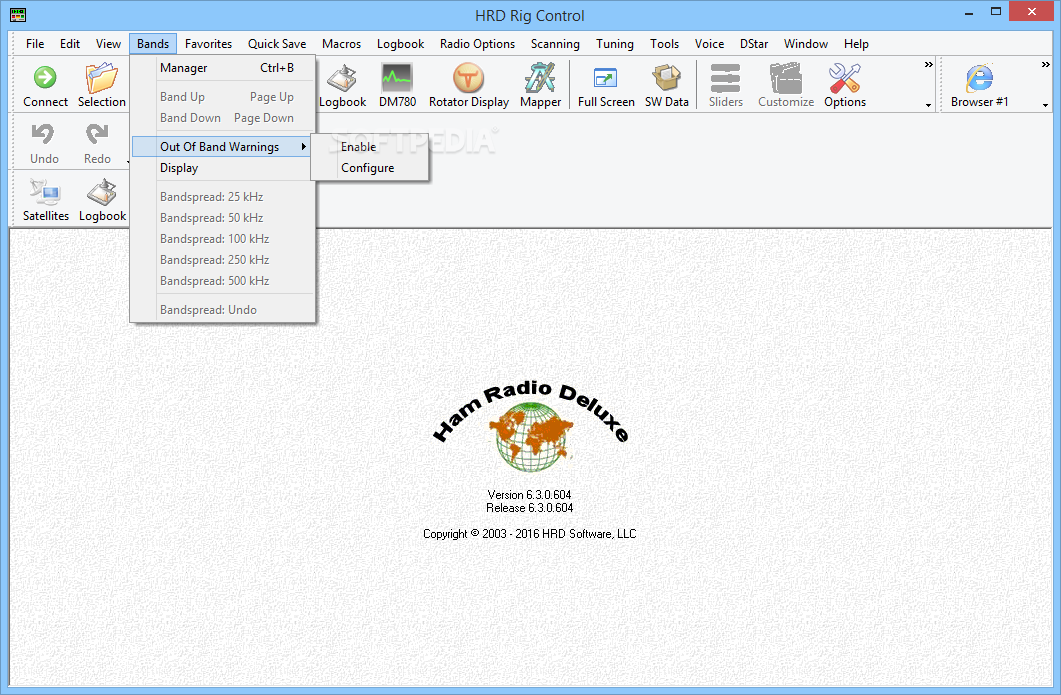The image size is (1061, 695).
Task: Open Browser #1 icon
Action: click(x=979, y=78)
